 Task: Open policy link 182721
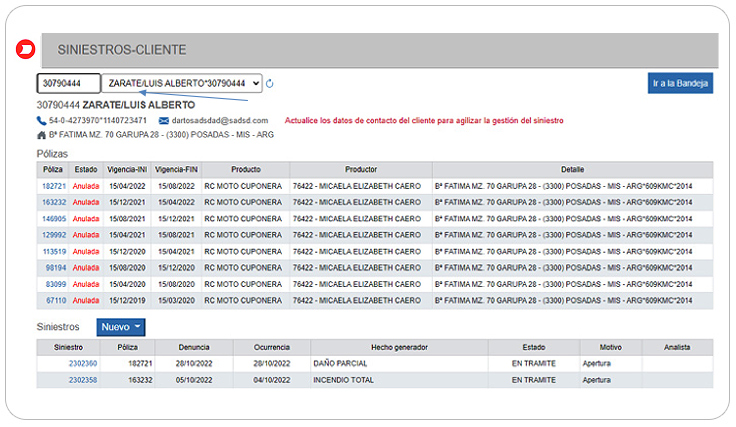pos(54,186)
